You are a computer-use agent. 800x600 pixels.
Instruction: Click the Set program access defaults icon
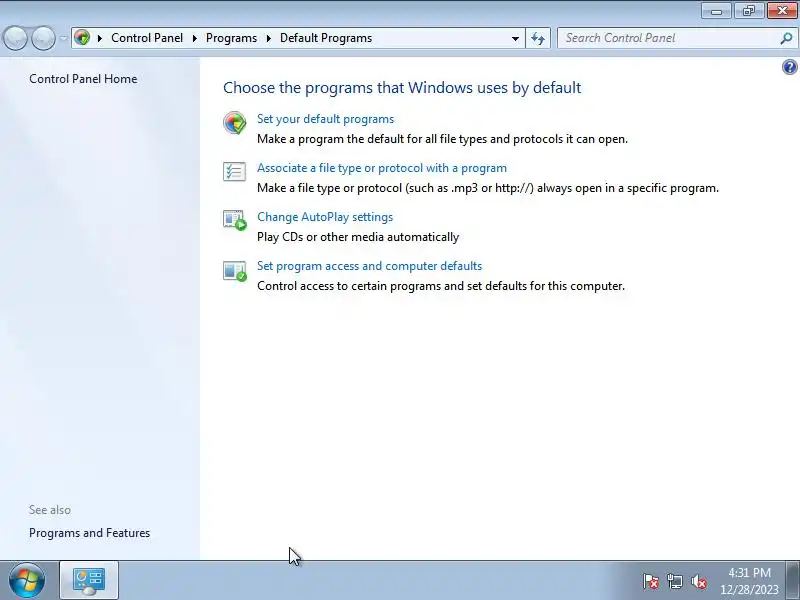[x=235, y=270]
